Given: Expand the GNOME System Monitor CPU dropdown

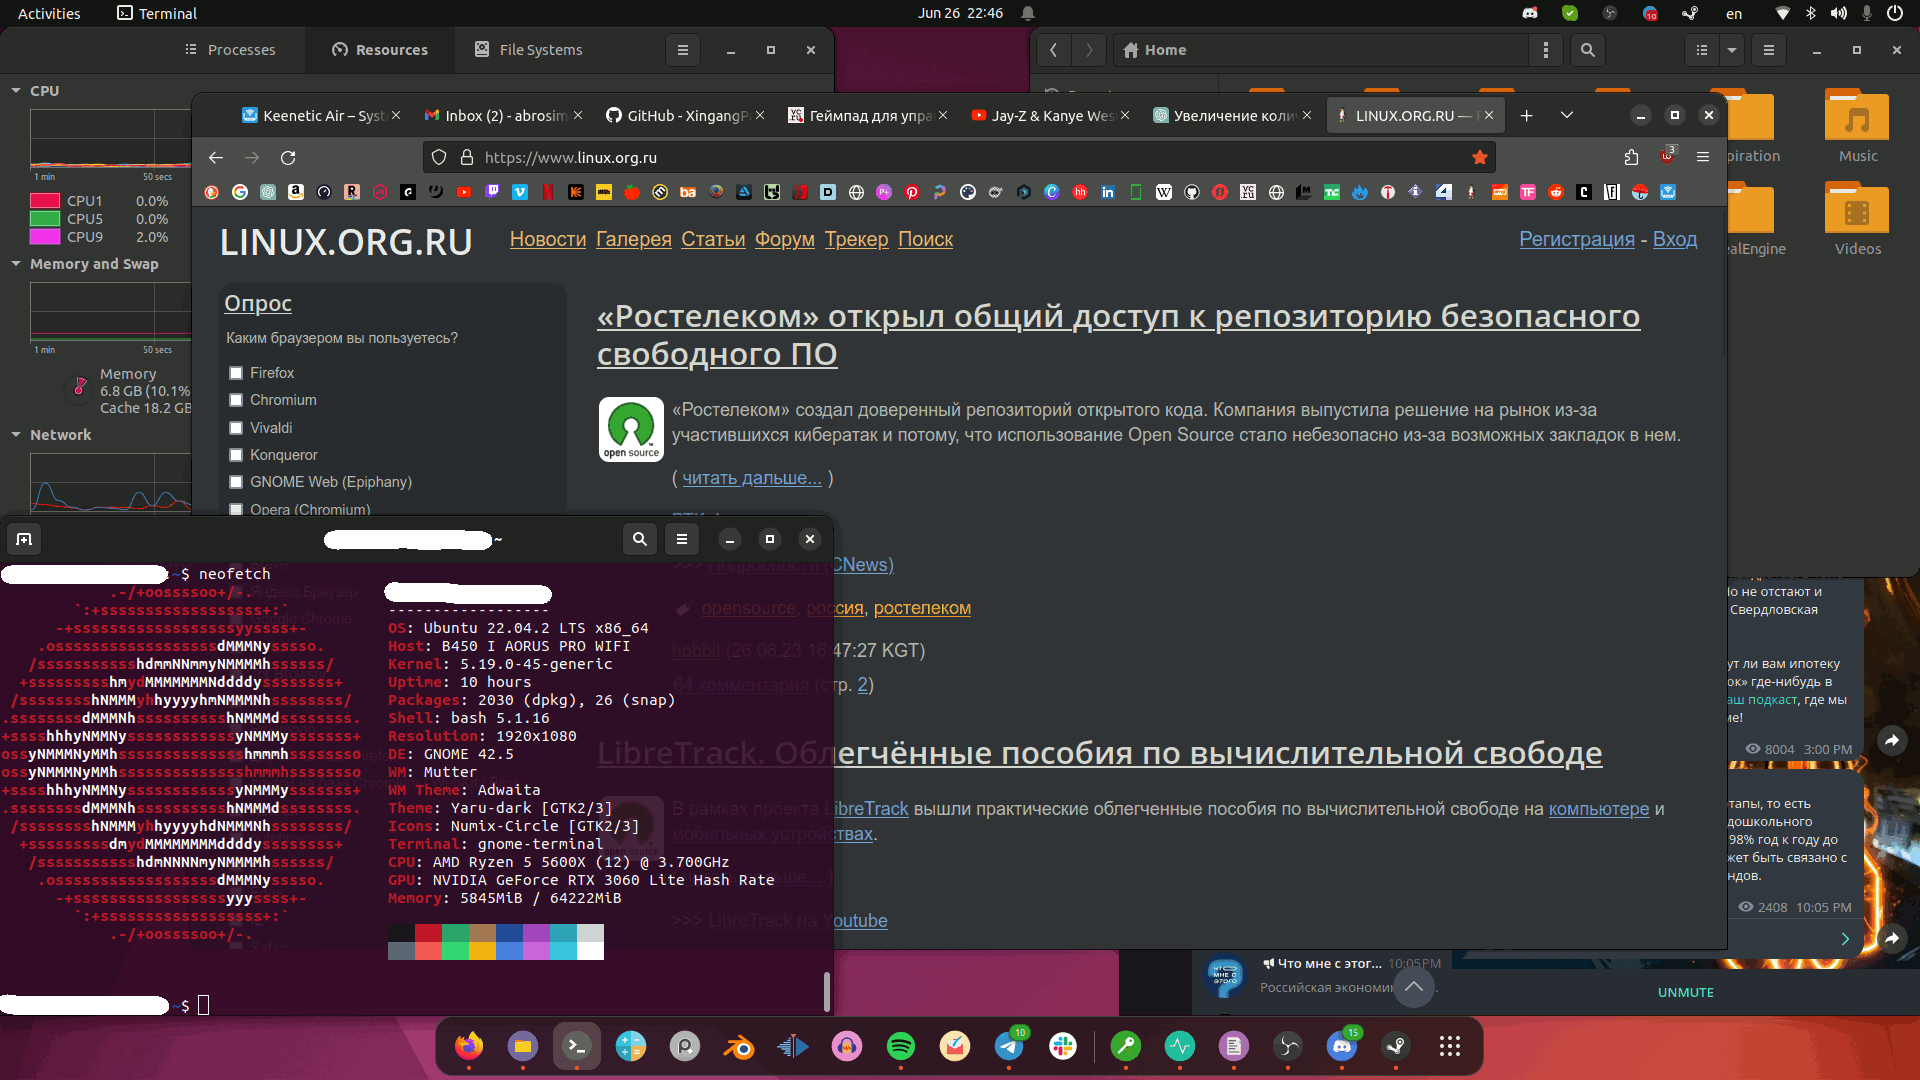Looking at the screenshot, I should [16, 90].
